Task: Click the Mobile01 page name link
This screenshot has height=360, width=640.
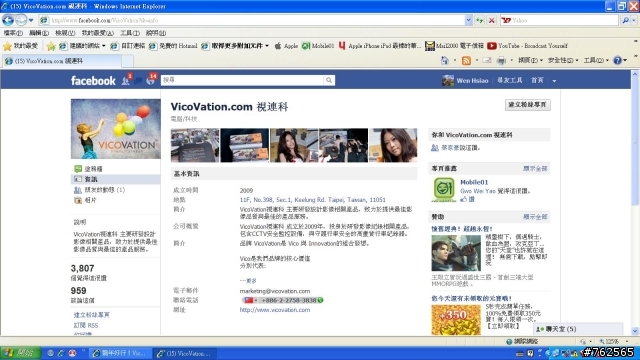Action: (x=474, y=182)
